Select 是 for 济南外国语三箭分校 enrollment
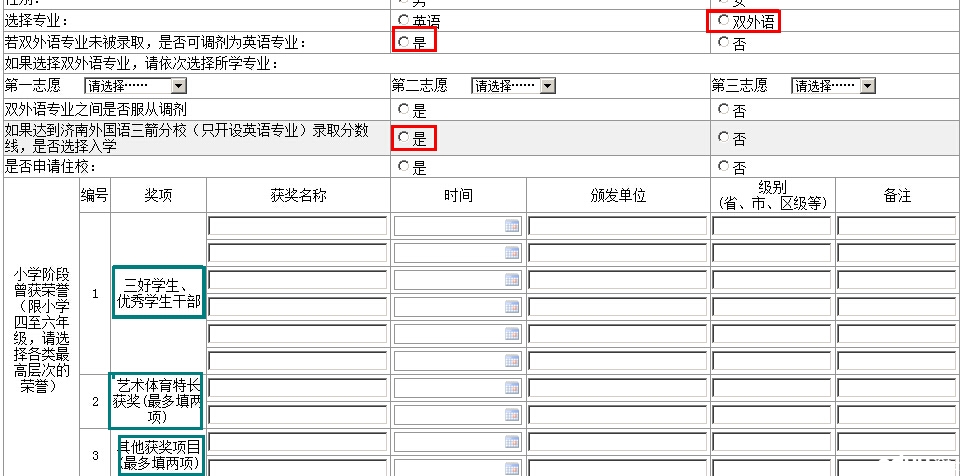Image resolution: width=965 pixels, height=476 pixels. (x=403, y=137)
